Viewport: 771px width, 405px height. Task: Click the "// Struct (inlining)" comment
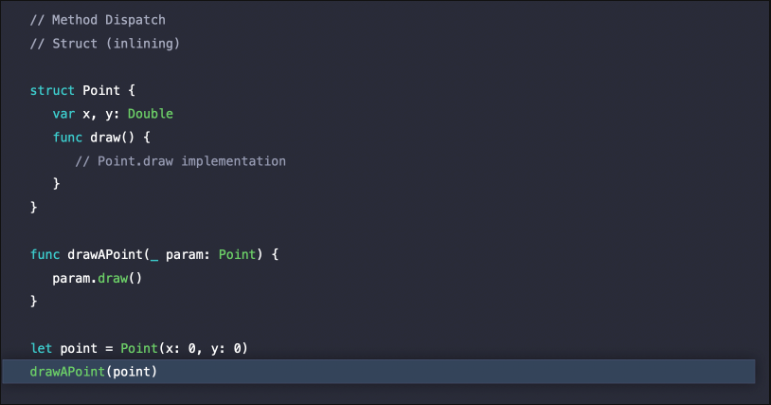coord(105,44)
